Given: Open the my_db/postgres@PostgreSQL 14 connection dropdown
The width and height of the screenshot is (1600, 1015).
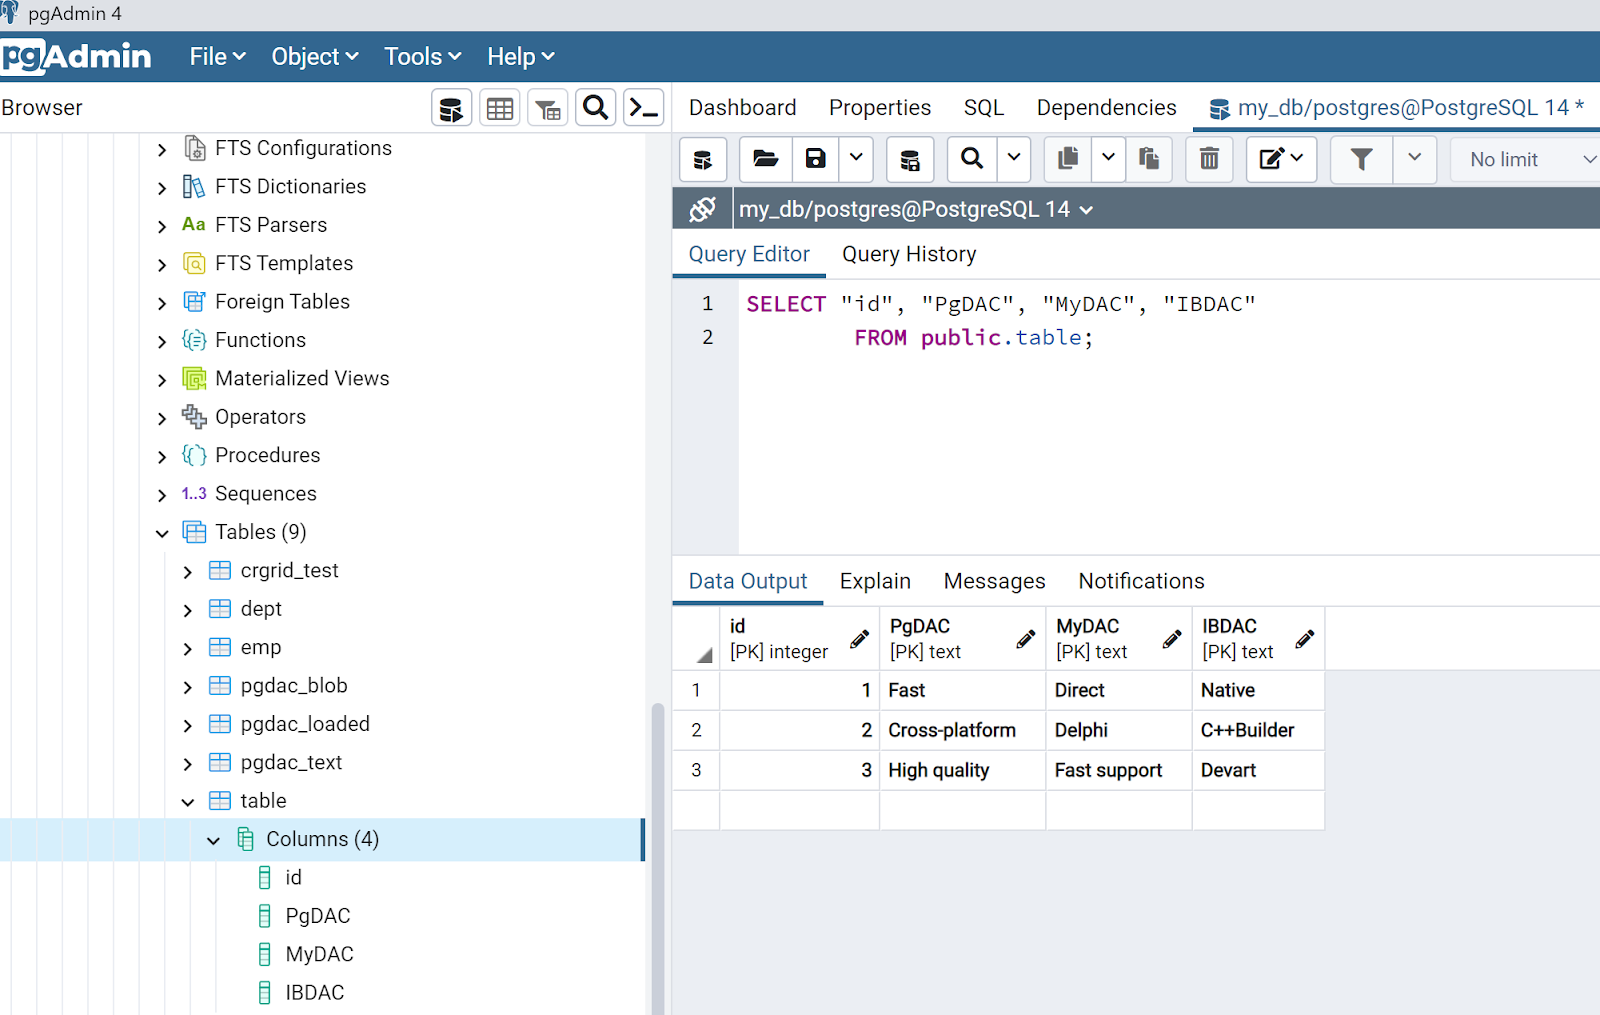Looking at the screenshot, I should [x=916, y=209].
